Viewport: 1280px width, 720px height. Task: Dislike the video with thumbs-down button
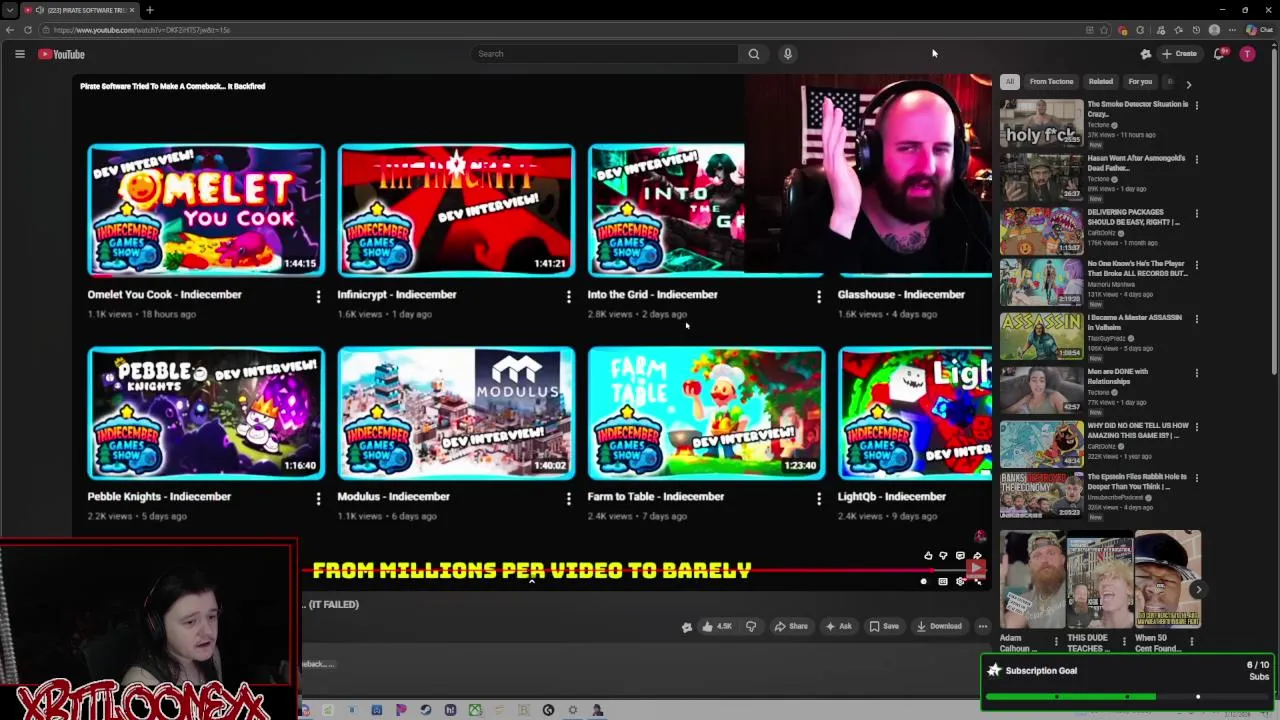tap(751, 626)
